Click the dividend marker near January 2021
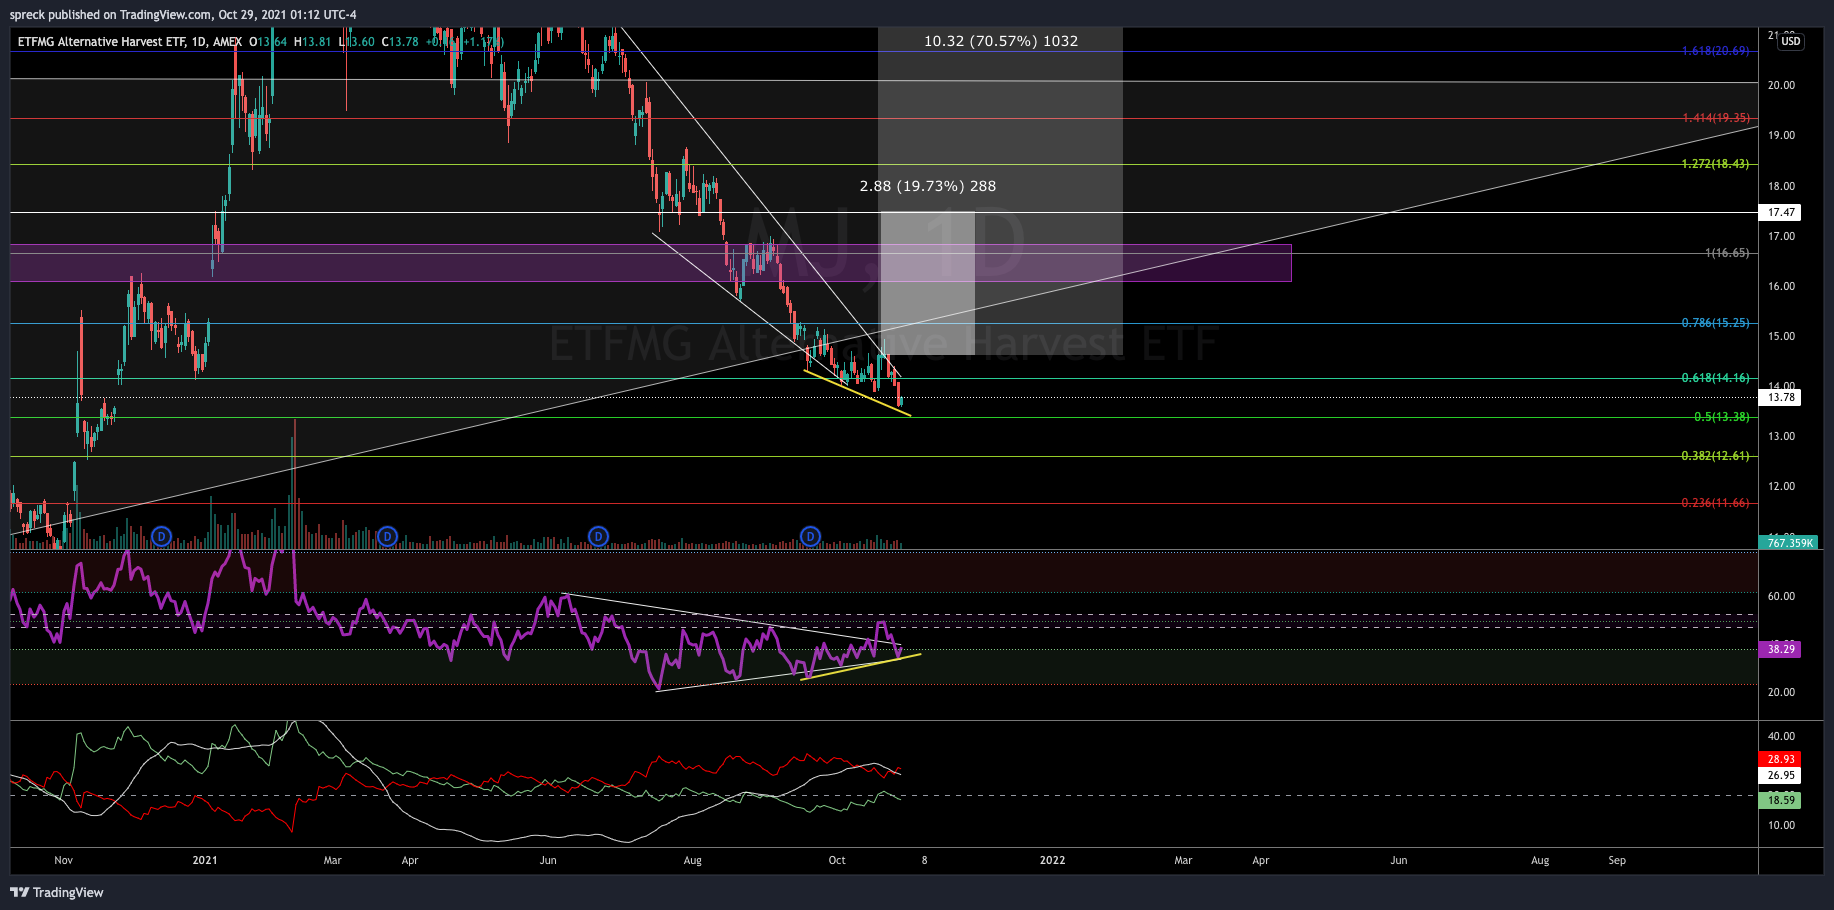The image size is (1834, 910). 161,537
